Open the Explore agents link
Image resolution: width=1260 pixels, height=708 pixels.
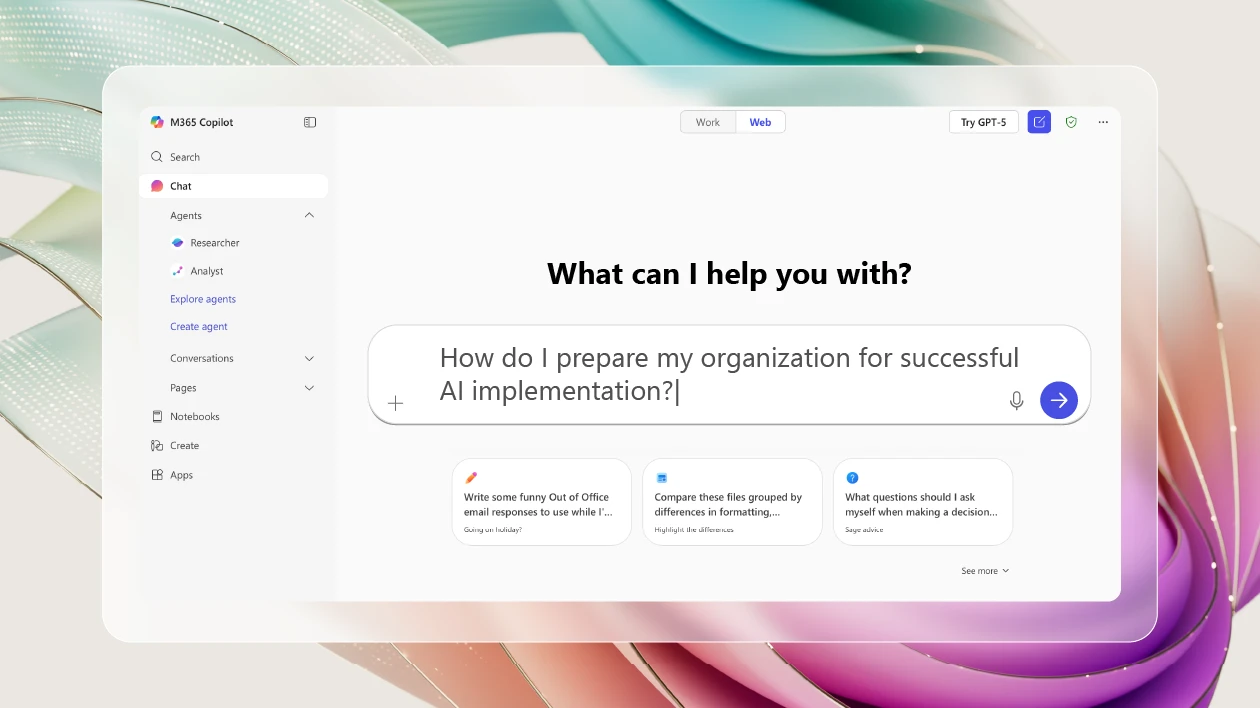point(203,298)
